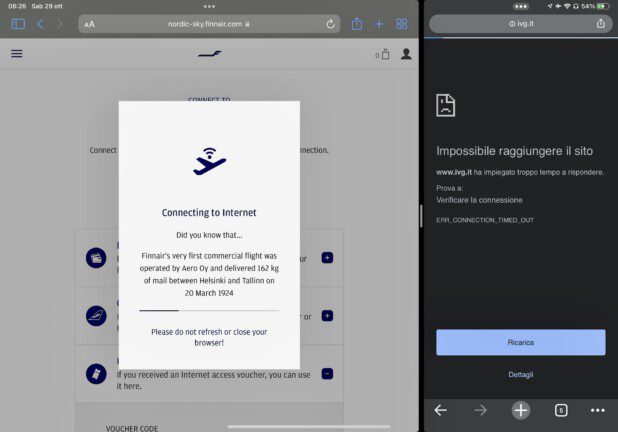This screenshot has width=618, height=432.
Task: Go back in Safari
Action: [40, 23]
